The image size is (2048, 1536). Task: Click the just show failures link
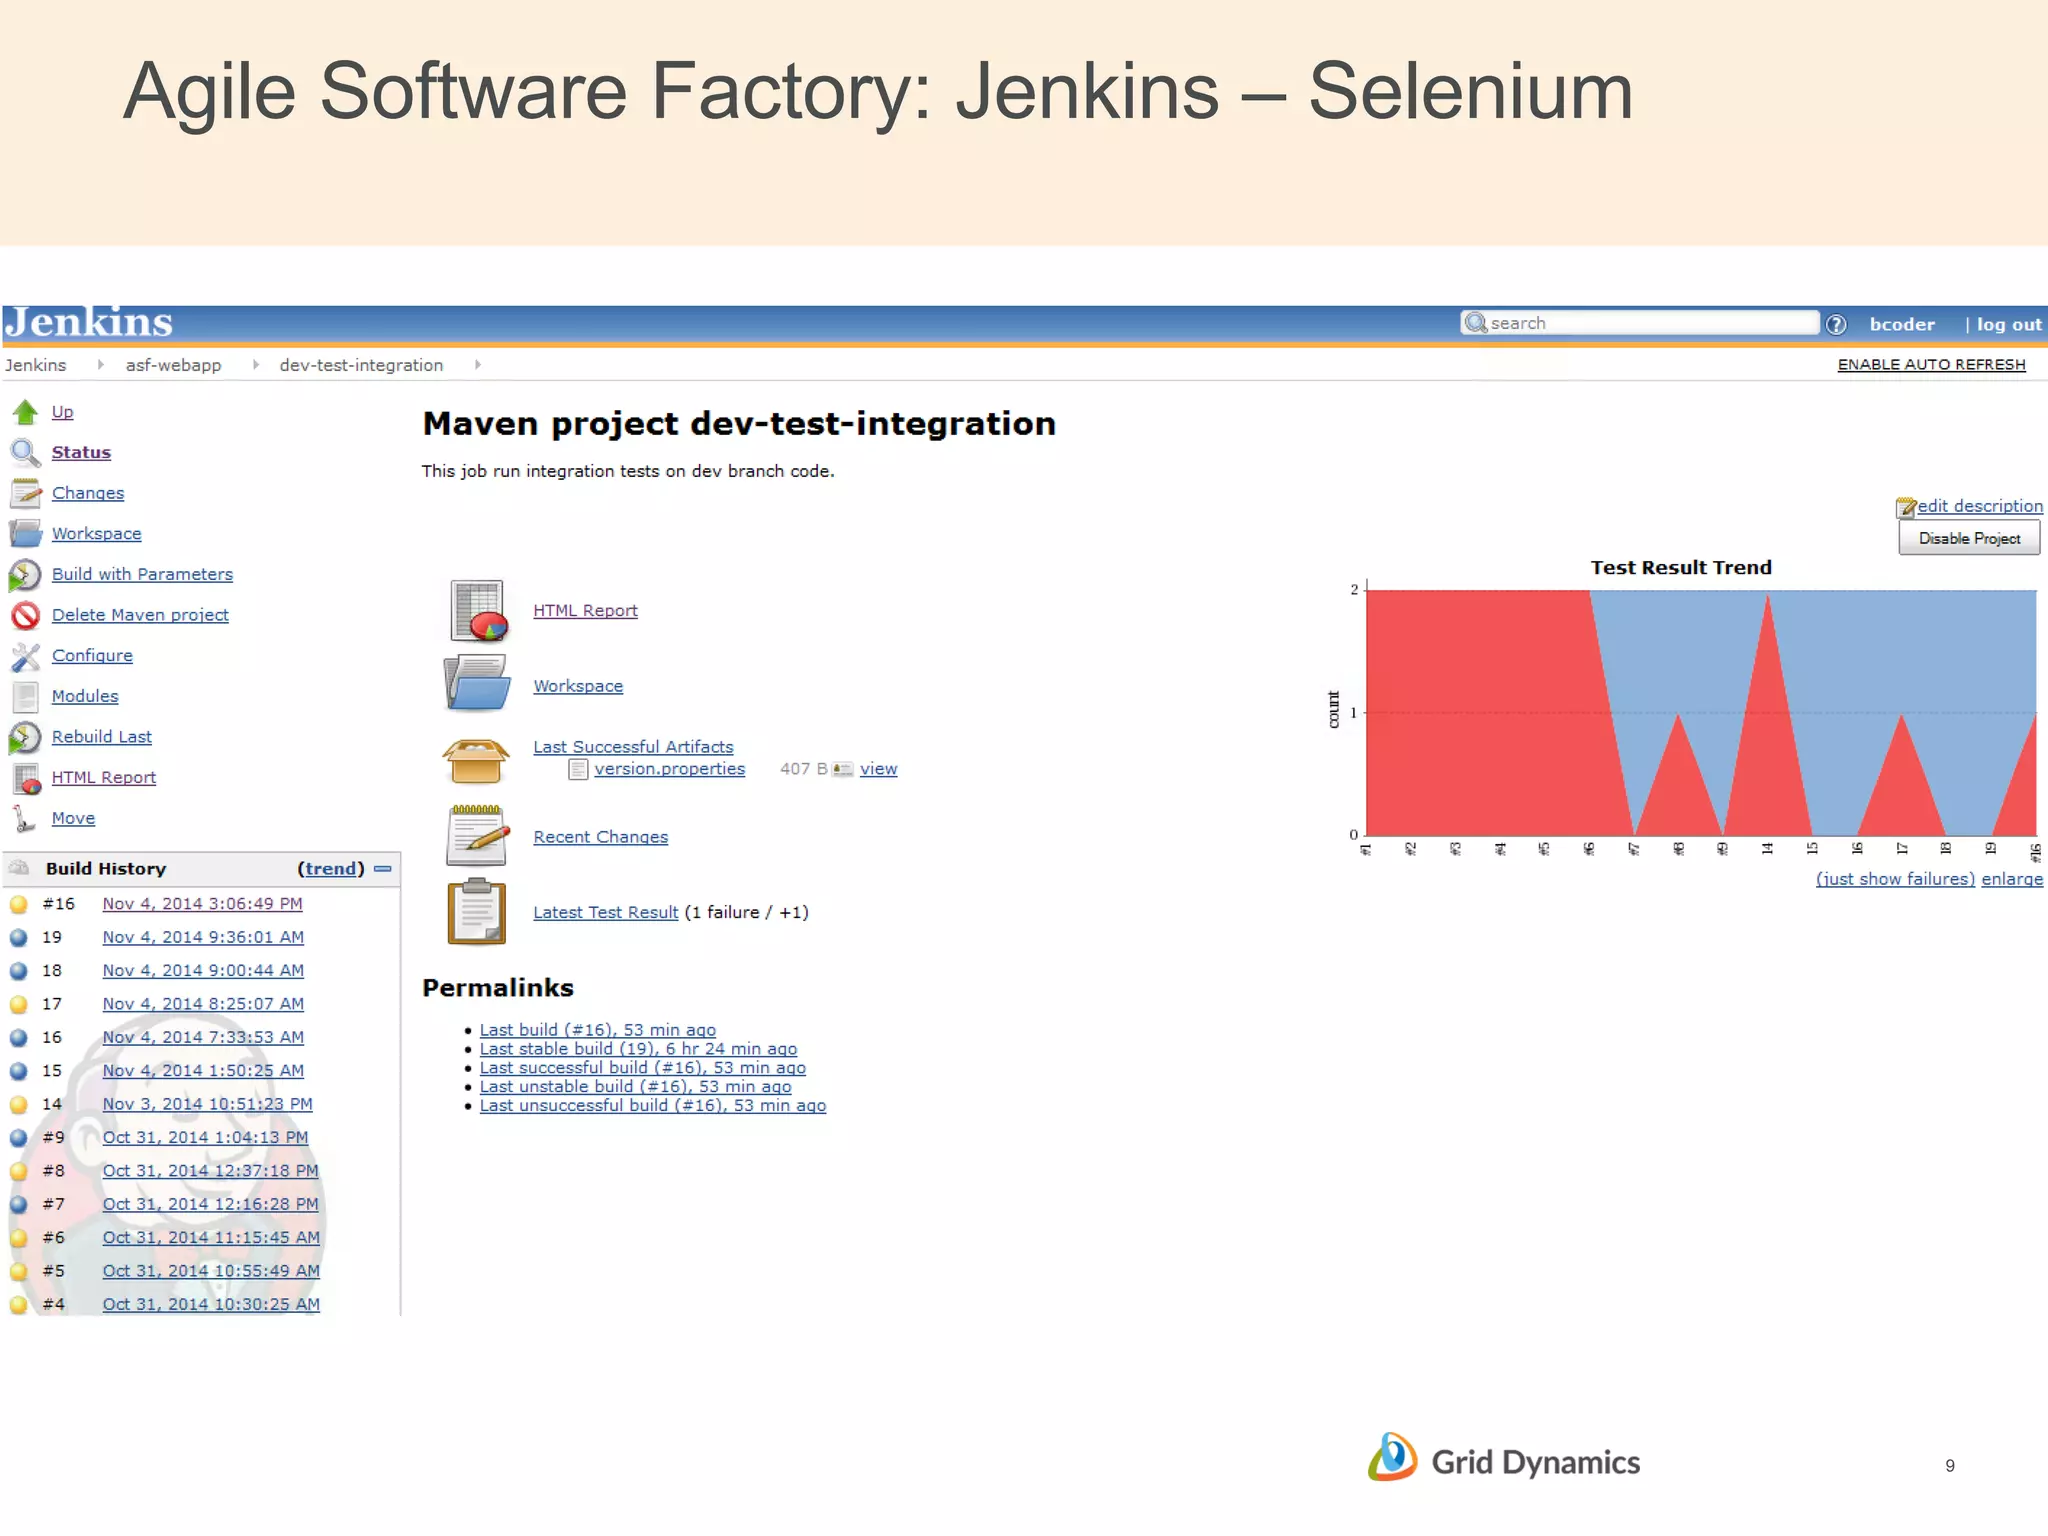tap(1895, 879)
